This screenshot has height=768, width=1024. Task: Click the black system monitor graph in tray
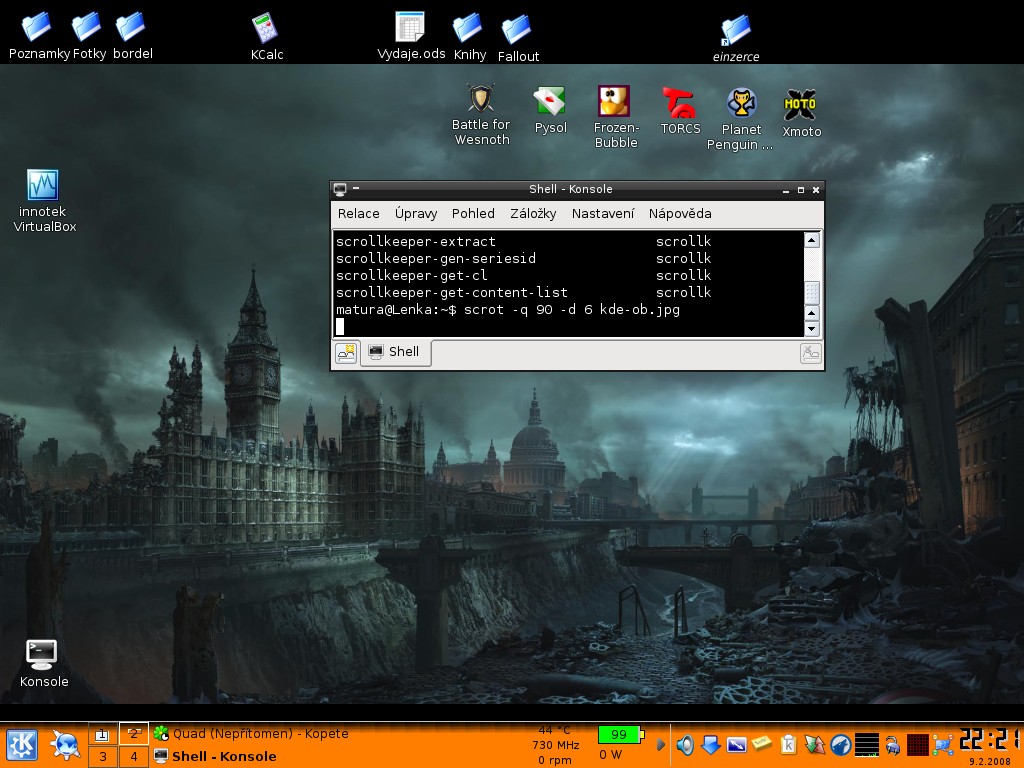(x=867, y=744)
